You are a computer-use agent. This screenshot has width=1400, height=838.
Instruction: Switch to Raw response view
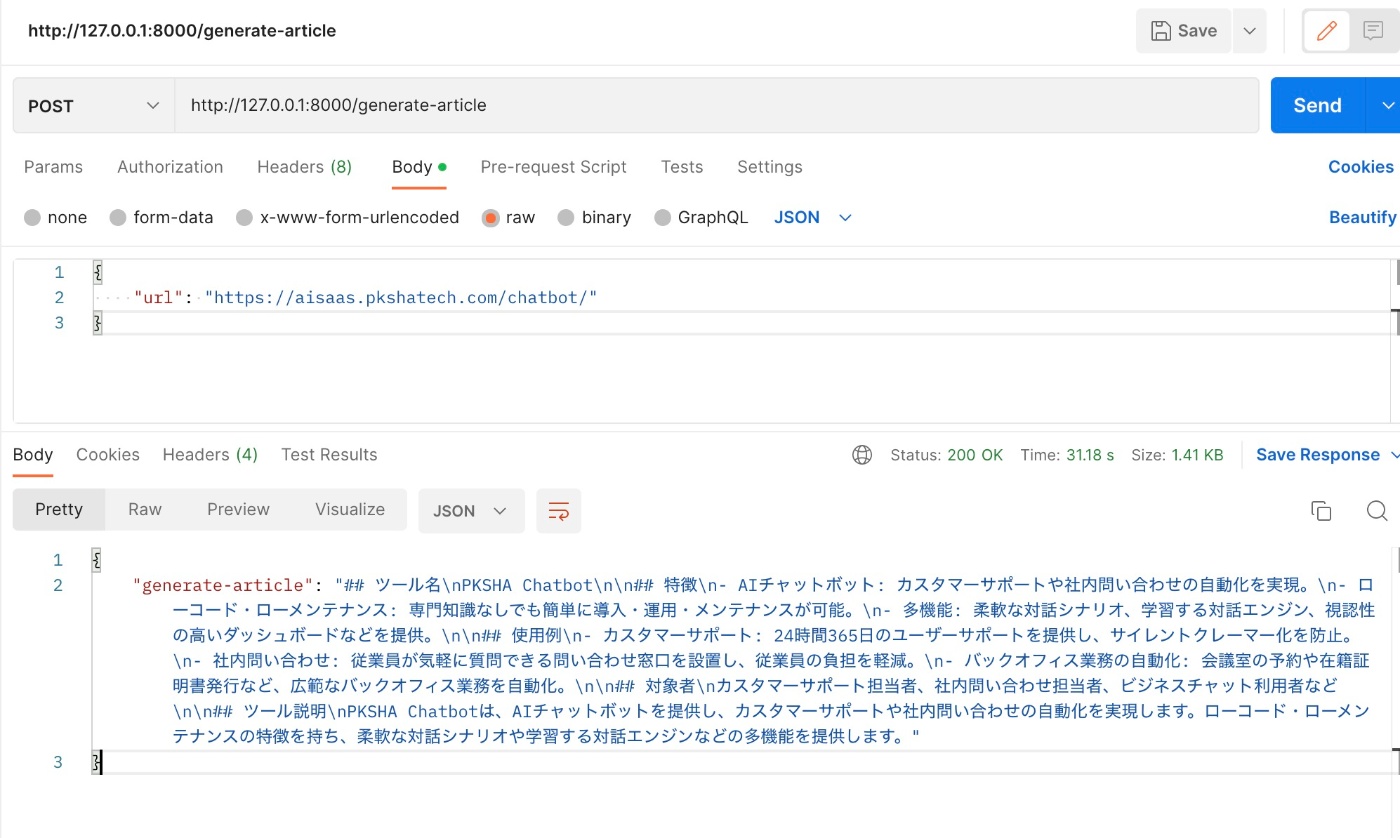pyautogui.click(x=145, y=509)
